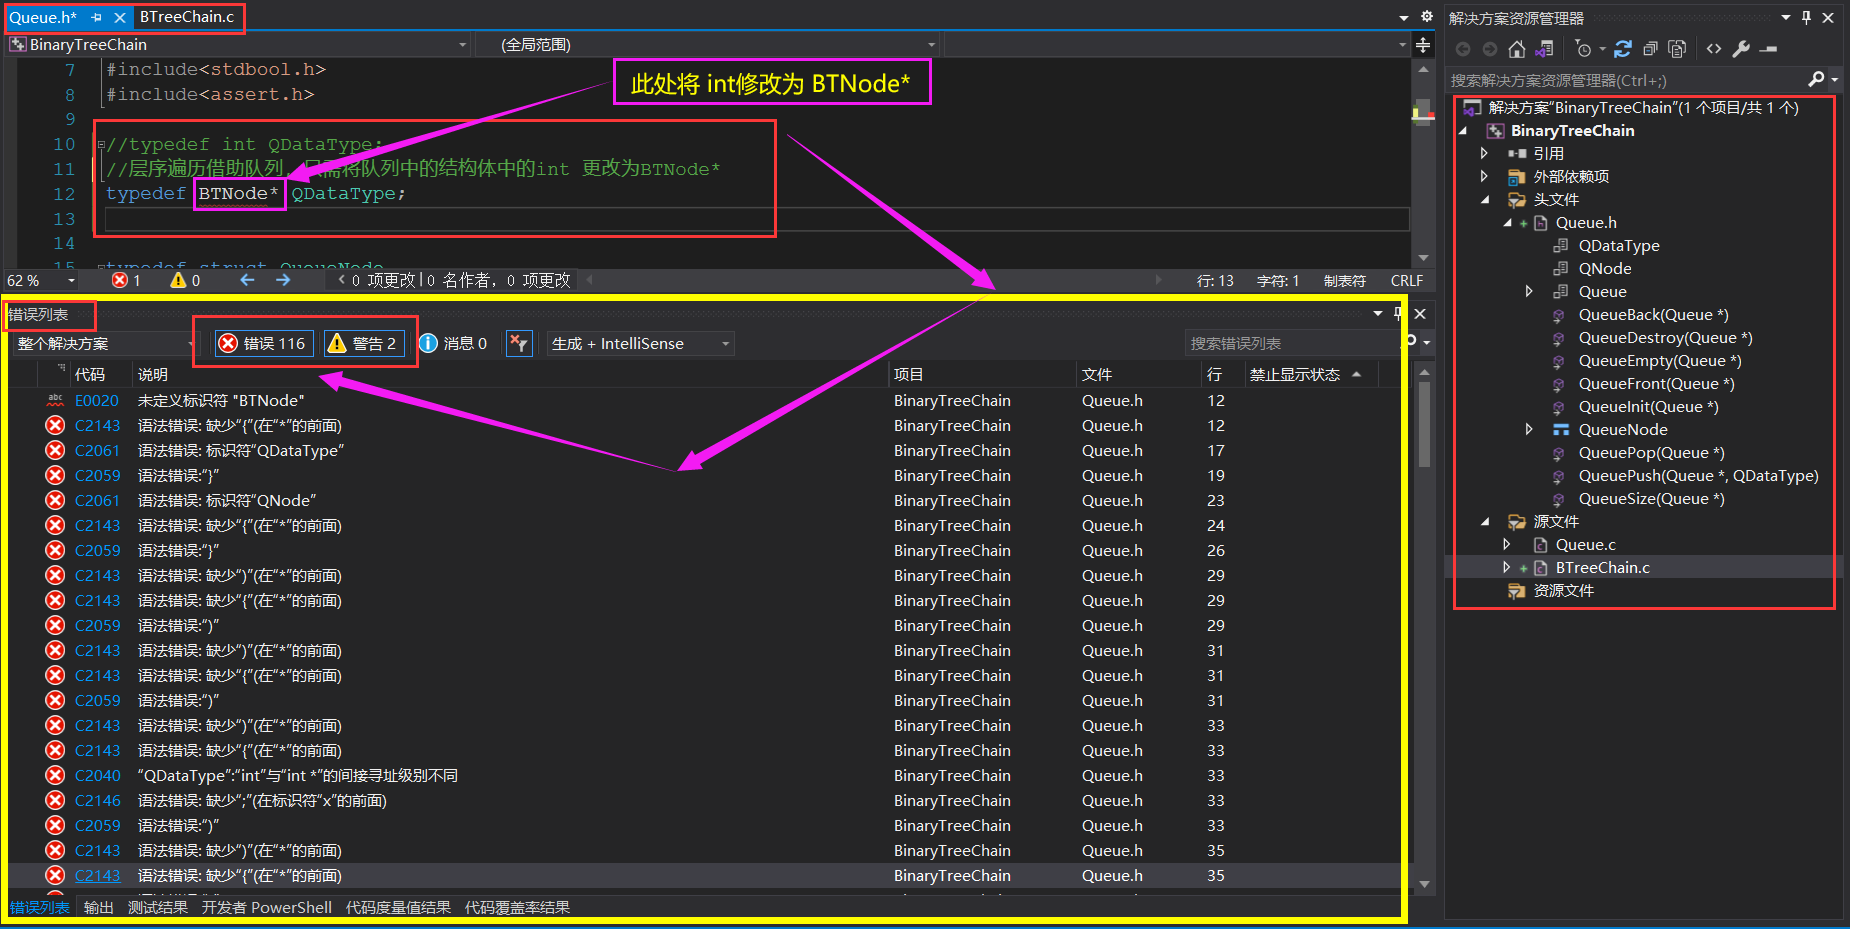Click the editor warning count indicator
The width and height of the screenshot is (1850, 929).
(x=186, y=281)
